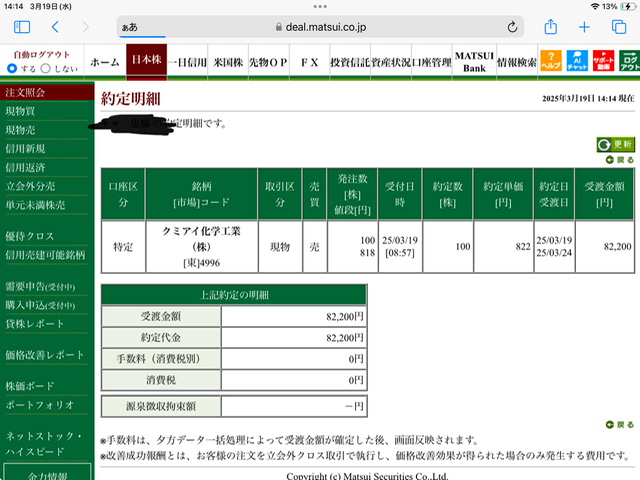
Task: Open the 先物OP tab
Action: pos(269,62)
